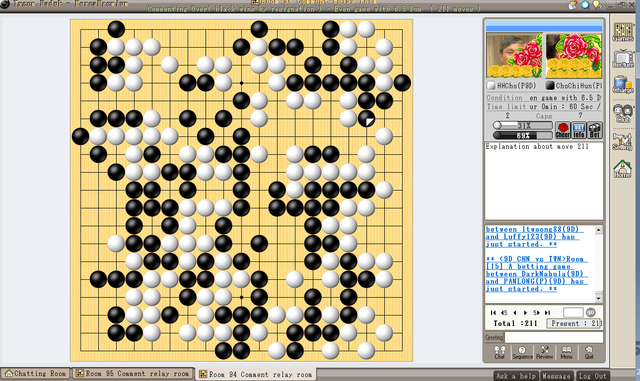The width and height of the screenshot is (640, 381).
Task: Step back one move
Action: point(515,313)
